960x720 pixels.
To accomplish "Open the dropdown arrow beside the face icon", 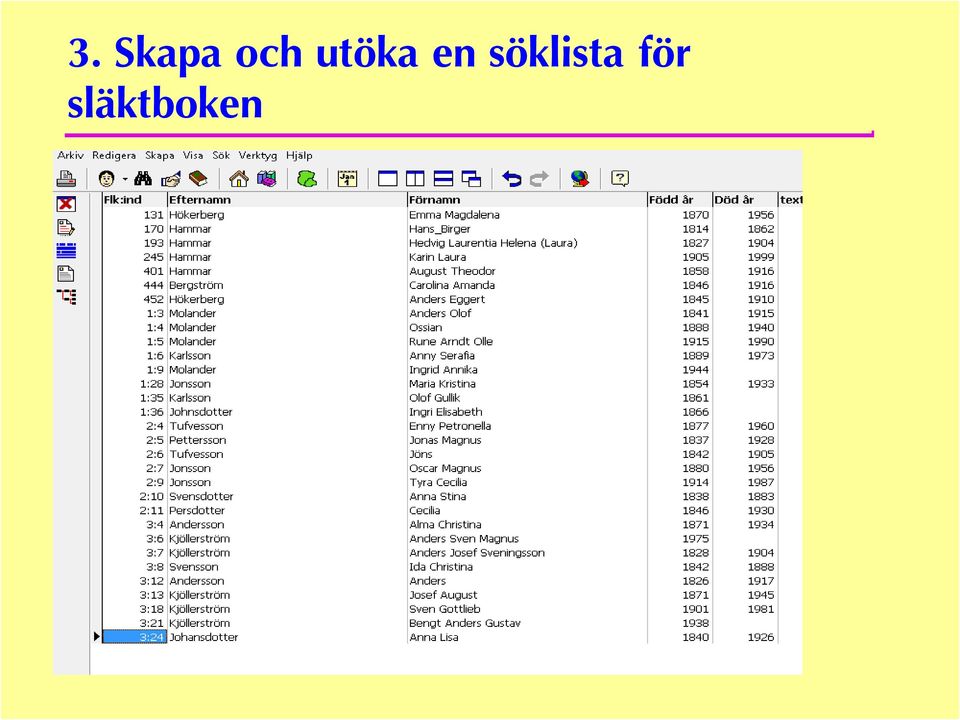I will point(125,179).
